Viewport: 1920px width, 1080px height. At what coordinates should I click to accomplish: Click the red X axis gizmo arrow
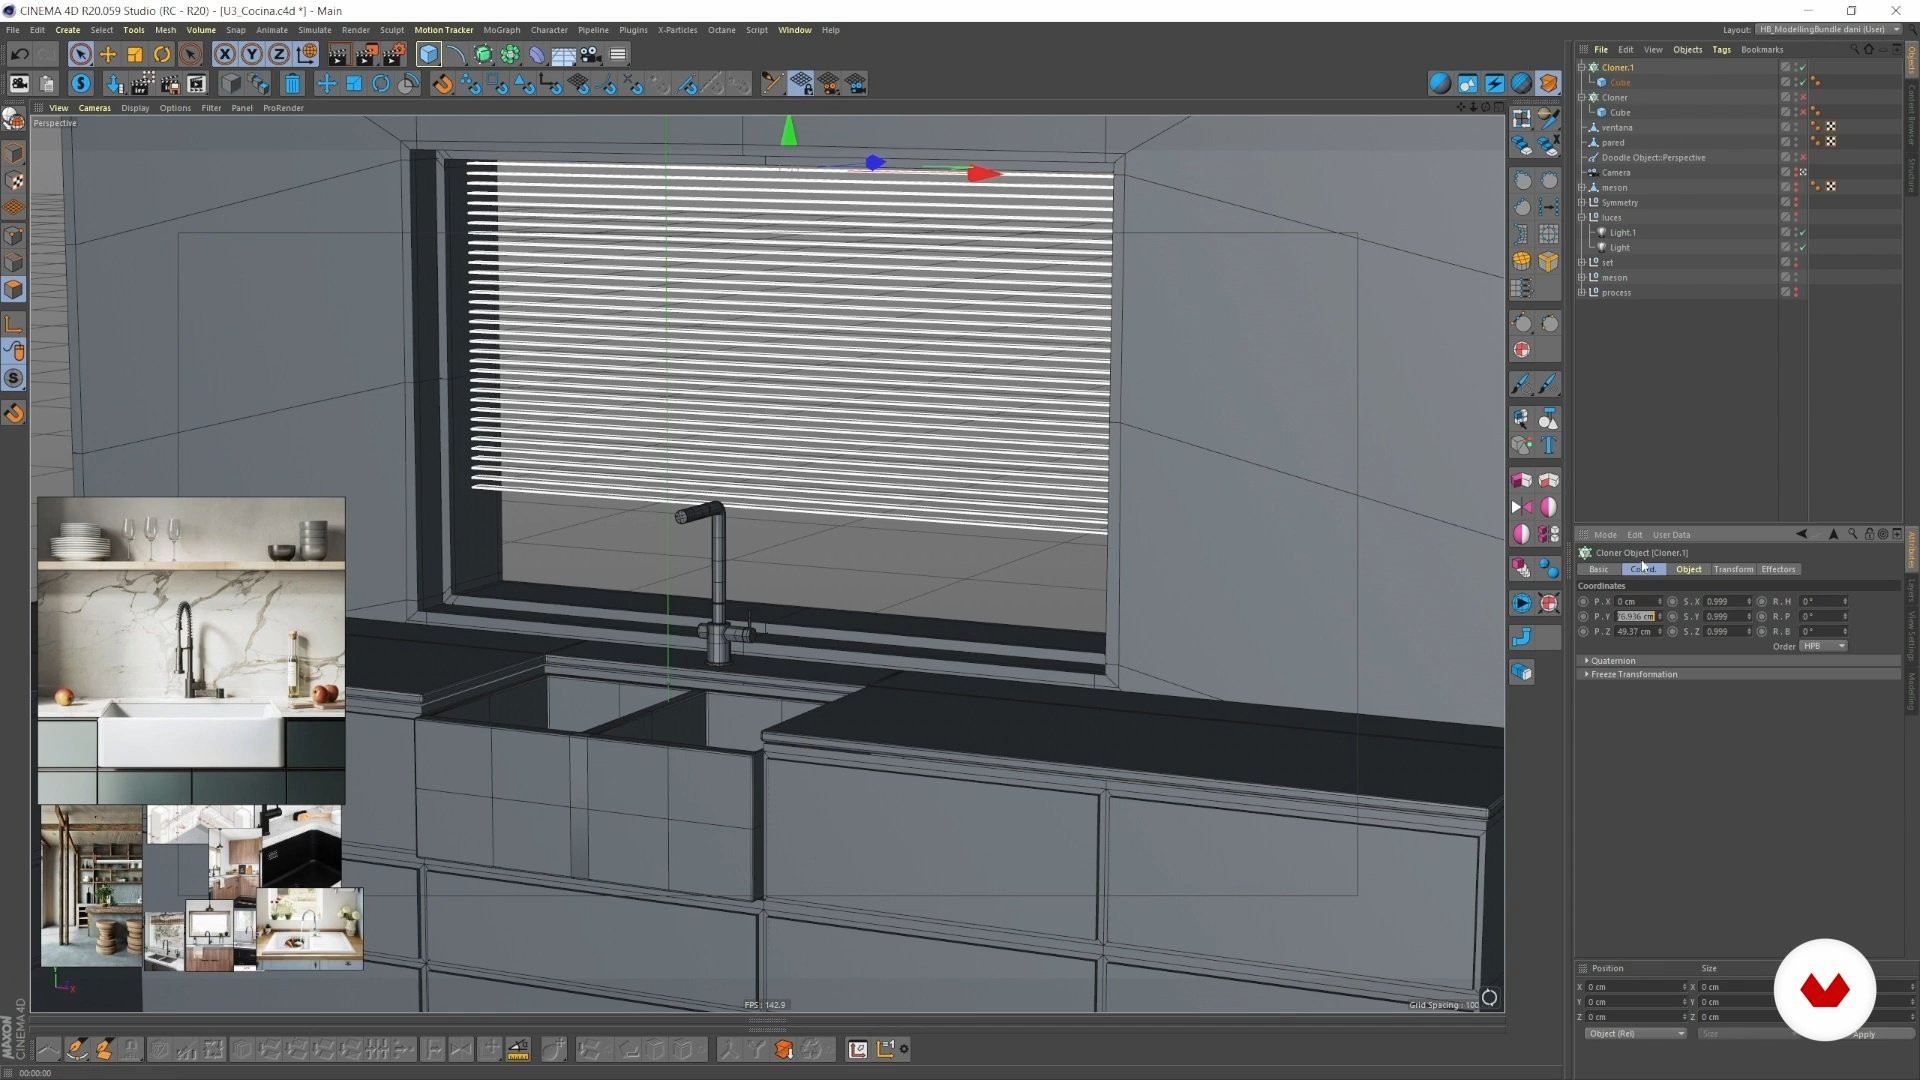pyautogui.click(x=985, y=174)
